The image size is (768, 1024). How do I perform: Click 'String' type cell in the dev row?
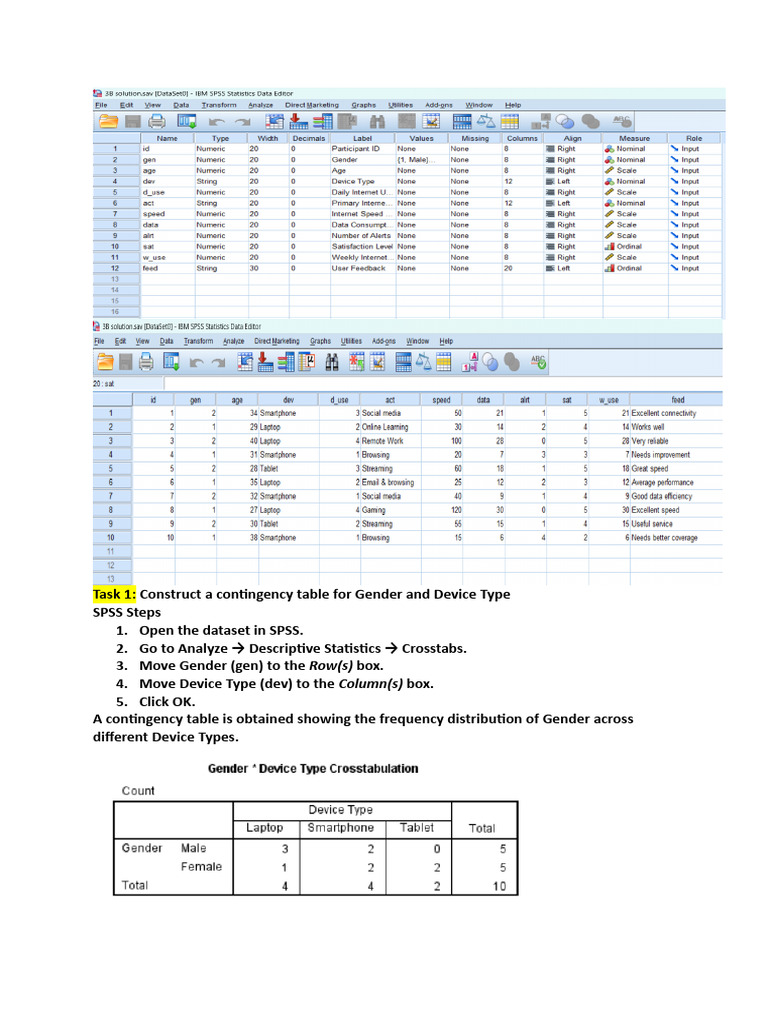pos(221,182)
